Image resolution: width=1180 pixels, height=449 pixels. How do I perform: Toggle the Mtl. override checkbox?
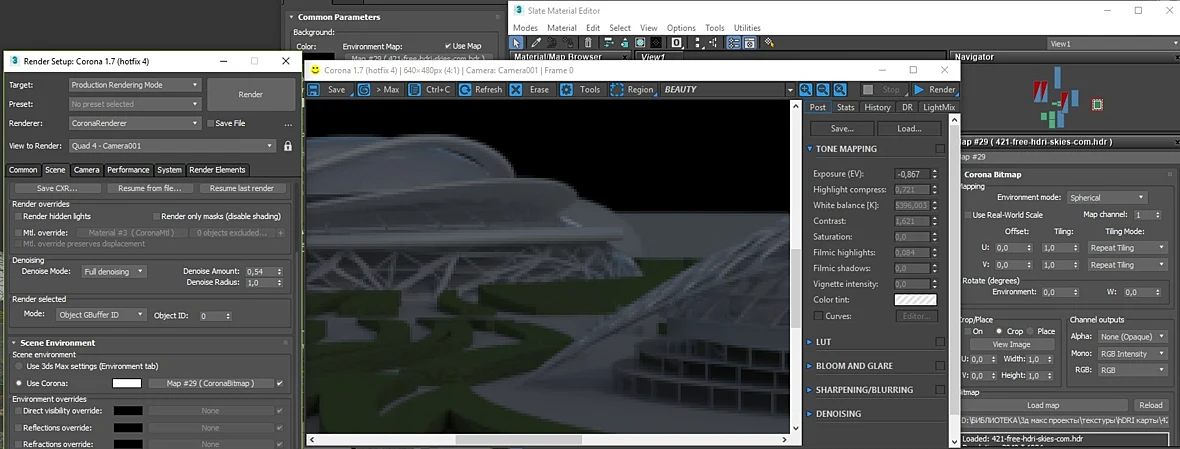click(19, 233)
